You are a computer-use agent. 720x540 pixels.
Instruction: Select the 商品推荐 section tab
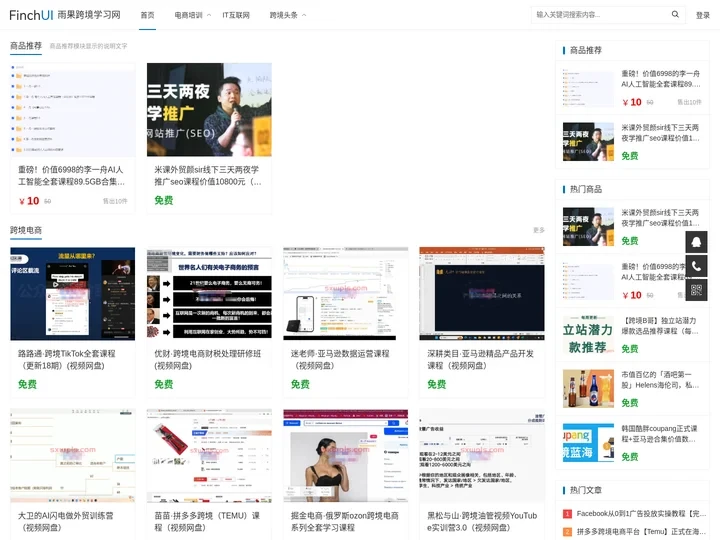(26, 46)
